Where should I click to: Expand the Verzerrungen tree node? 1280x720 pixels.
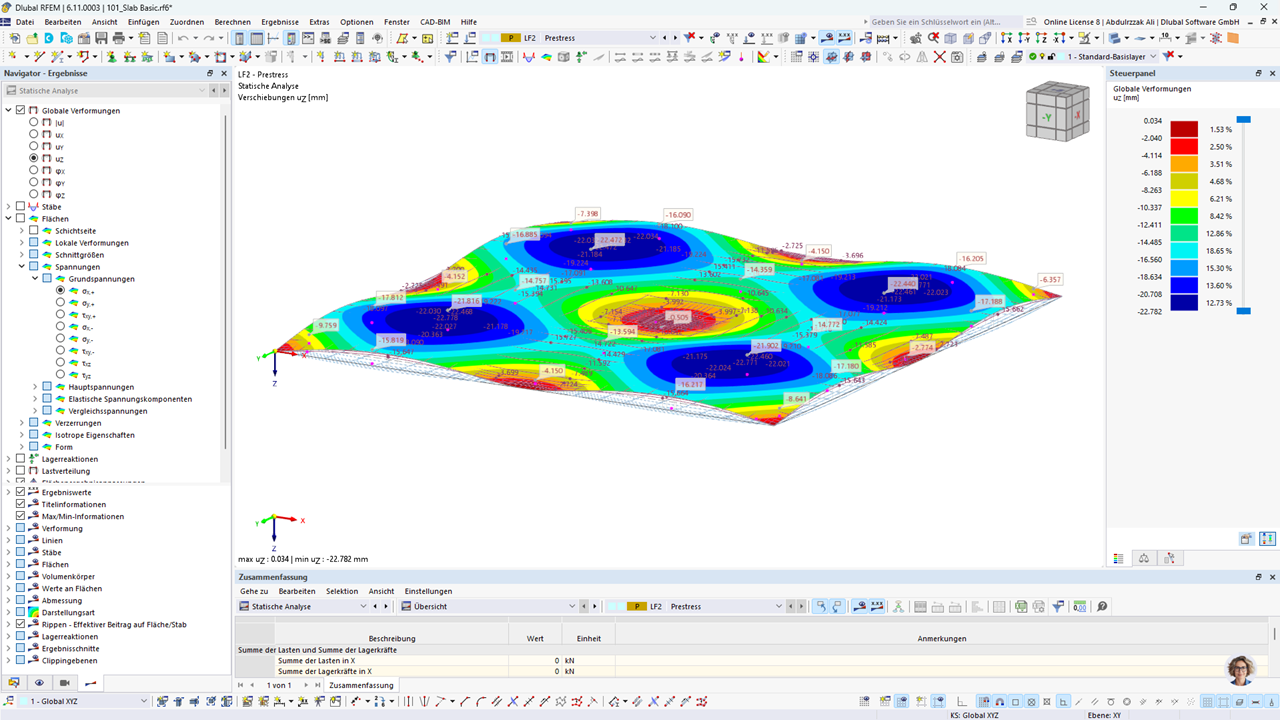click(22, 422)
